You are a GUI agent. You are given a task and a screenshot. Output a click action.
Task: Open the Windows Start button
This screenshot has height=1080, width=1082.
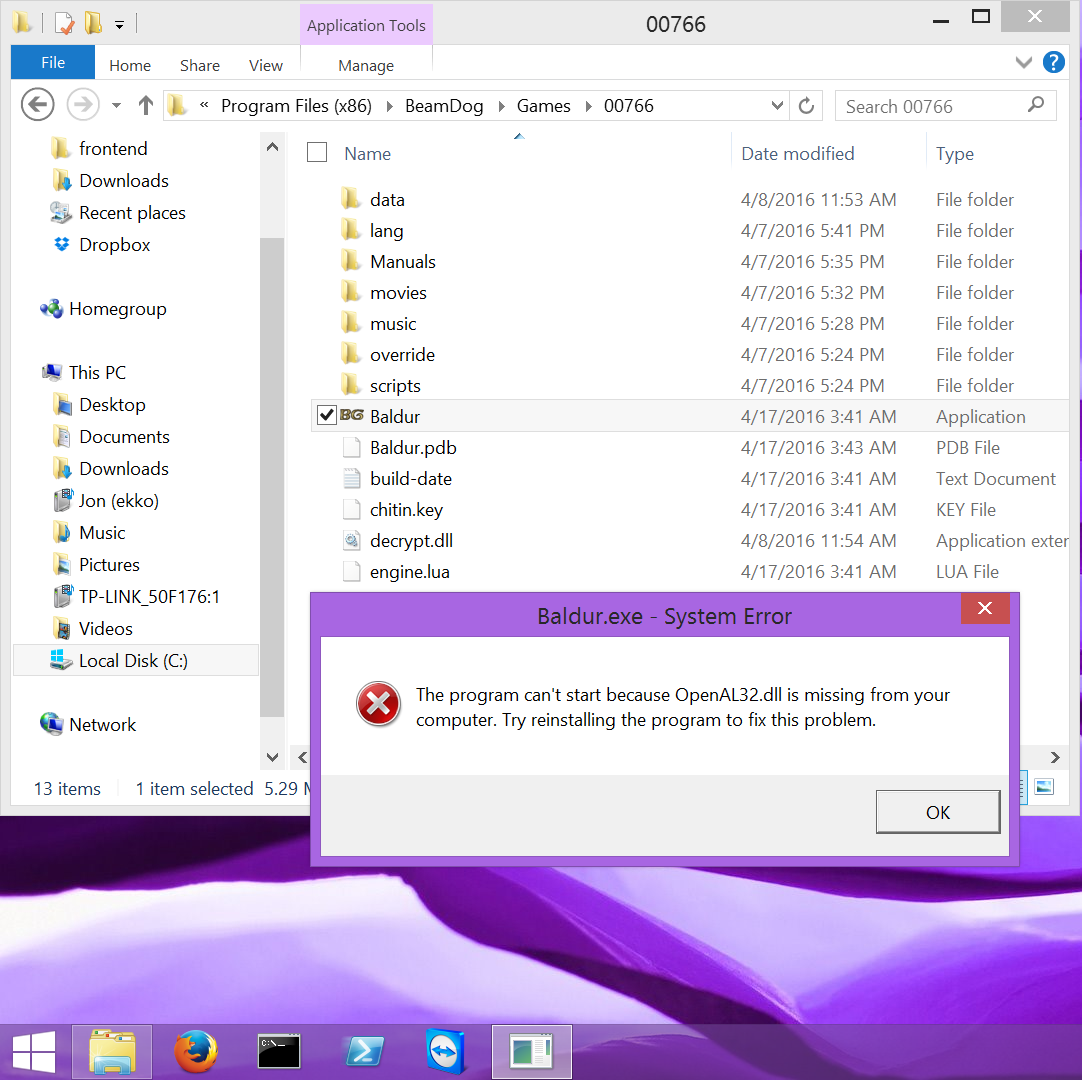coord(34,1052)
